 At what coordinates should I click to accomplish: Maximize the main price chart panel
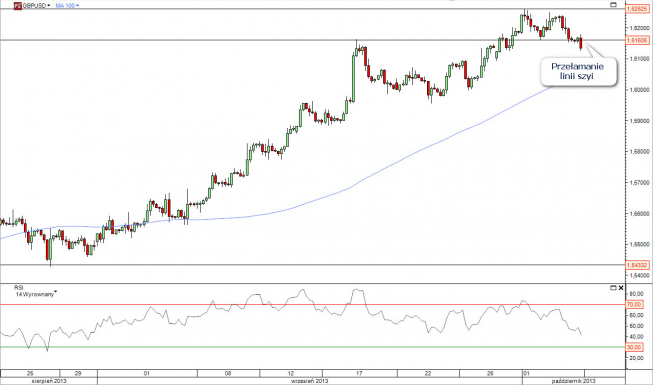pos(613,5)
